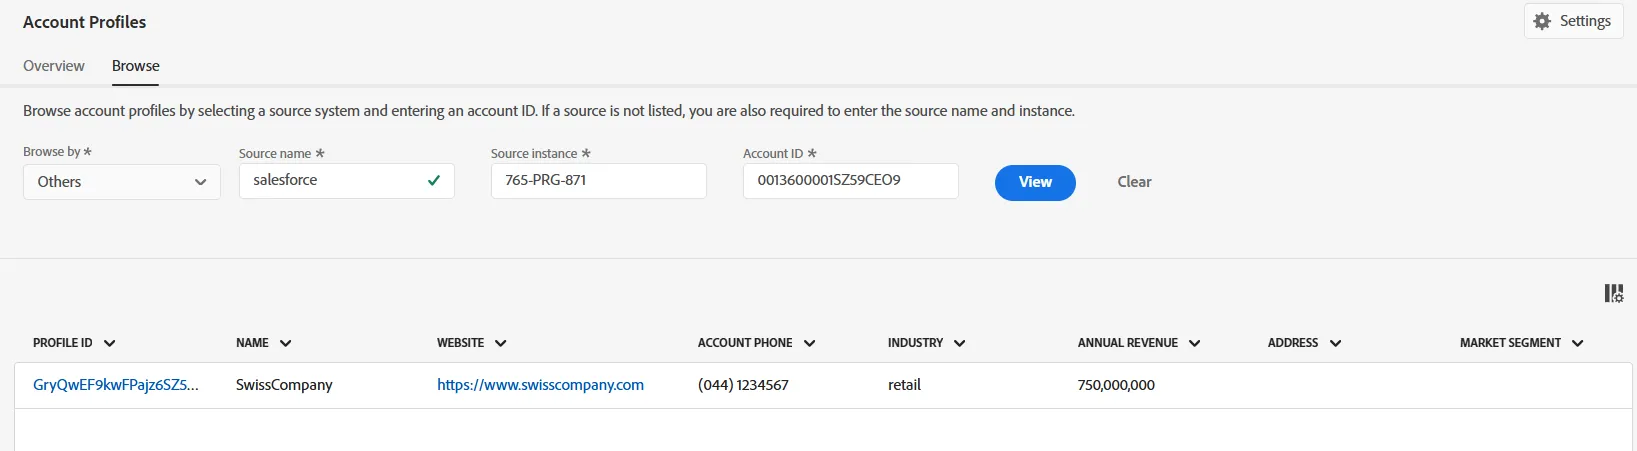
Task: Focus the Source name input field
Action: [347, 181]
